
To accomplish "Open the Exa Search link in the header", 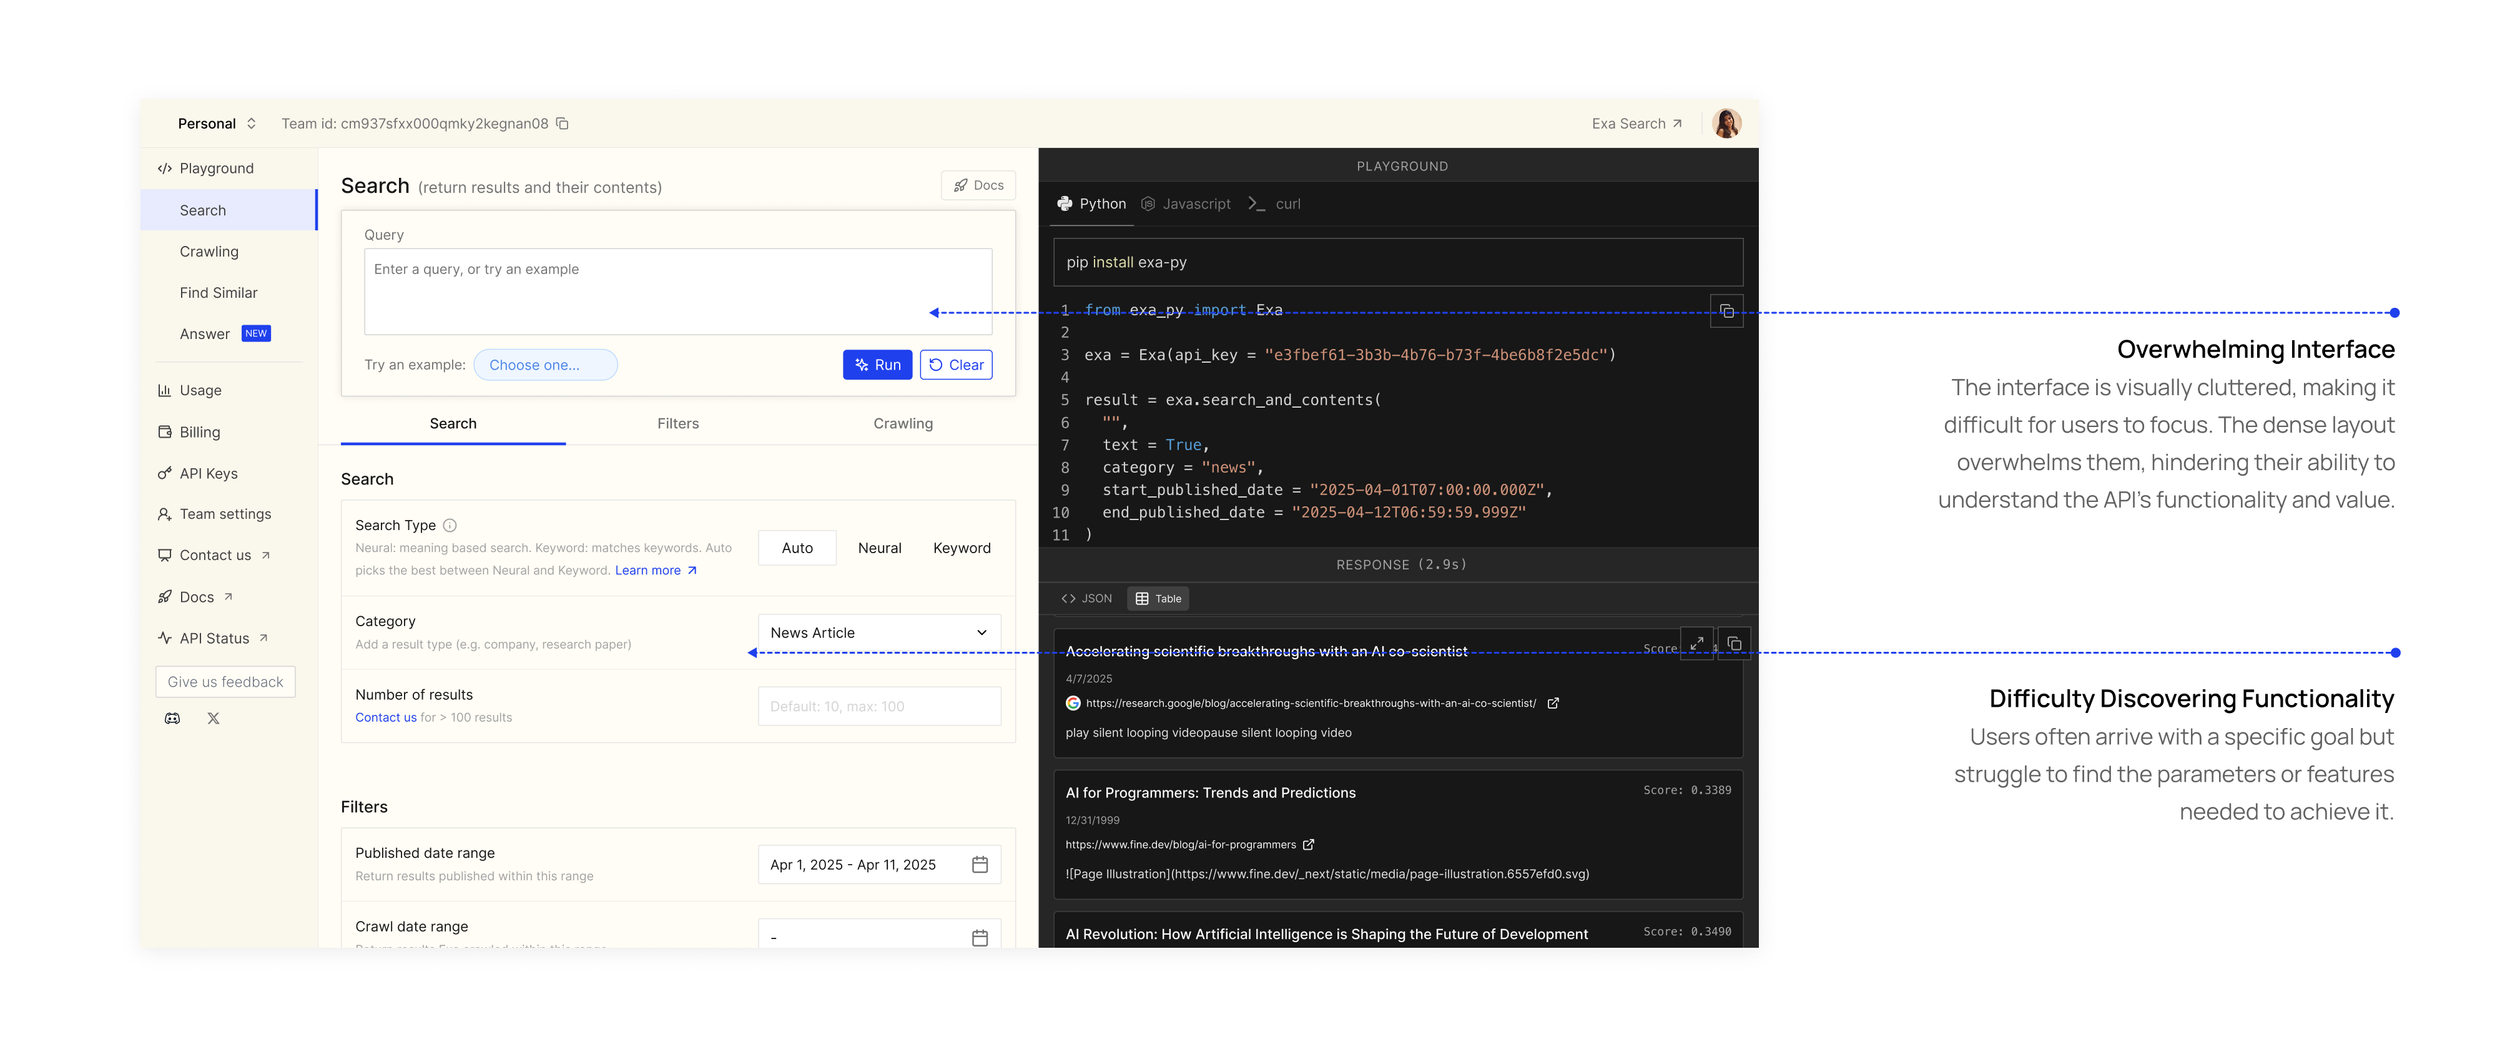I will (1637, 124).
